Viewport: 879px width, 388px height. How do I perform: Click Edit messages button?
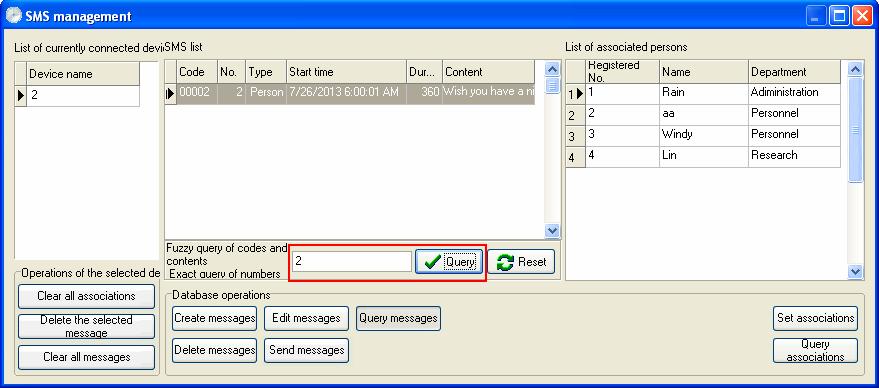(307, 318)
